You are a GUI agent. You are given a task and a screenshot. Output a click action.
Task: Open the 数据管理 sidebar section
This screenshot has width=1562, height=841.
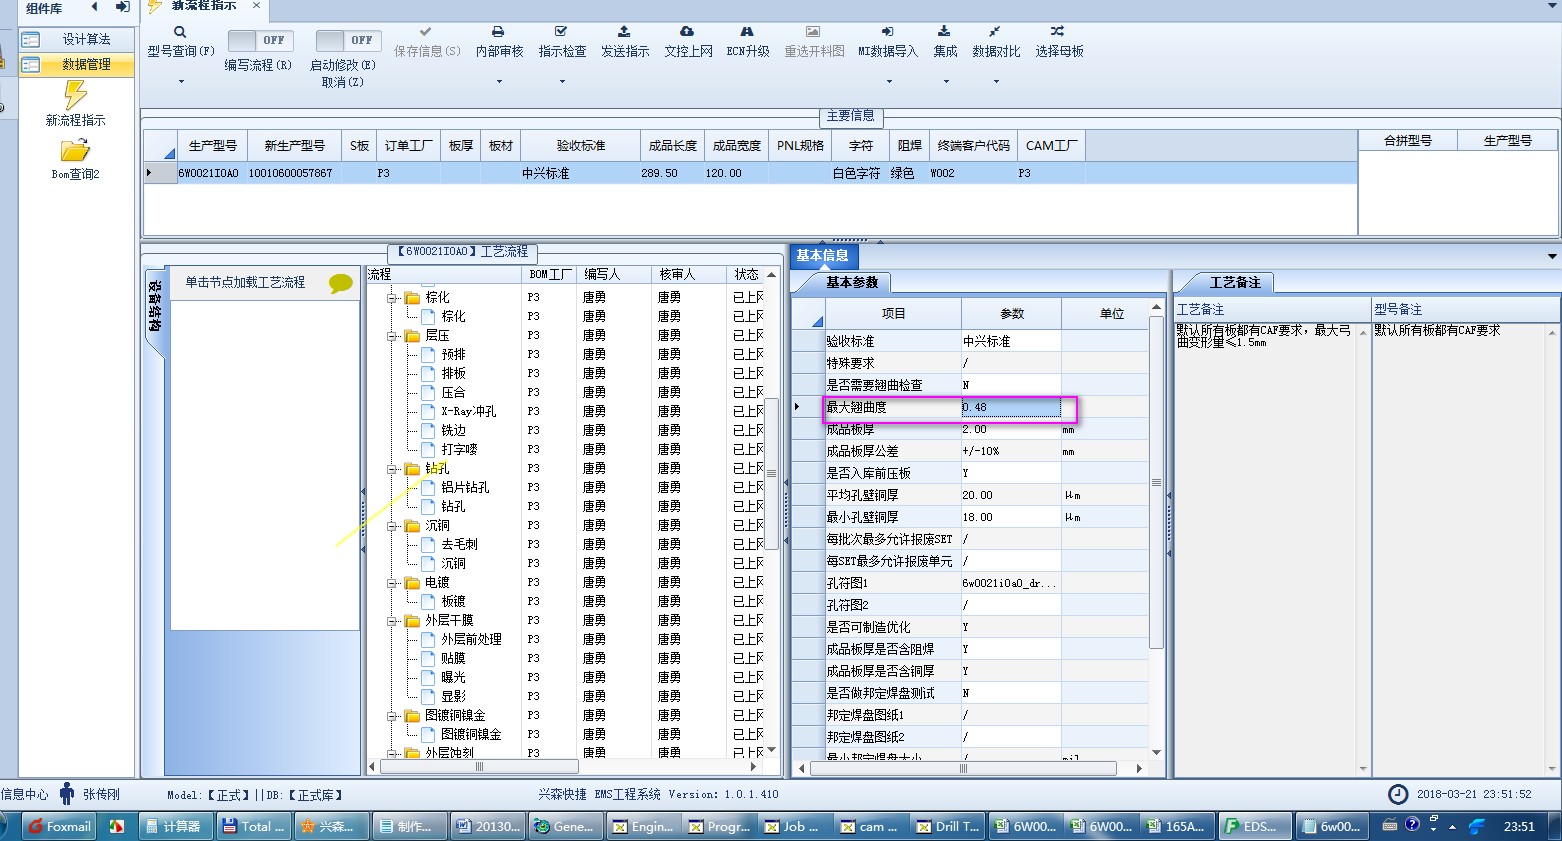(77, 64)
